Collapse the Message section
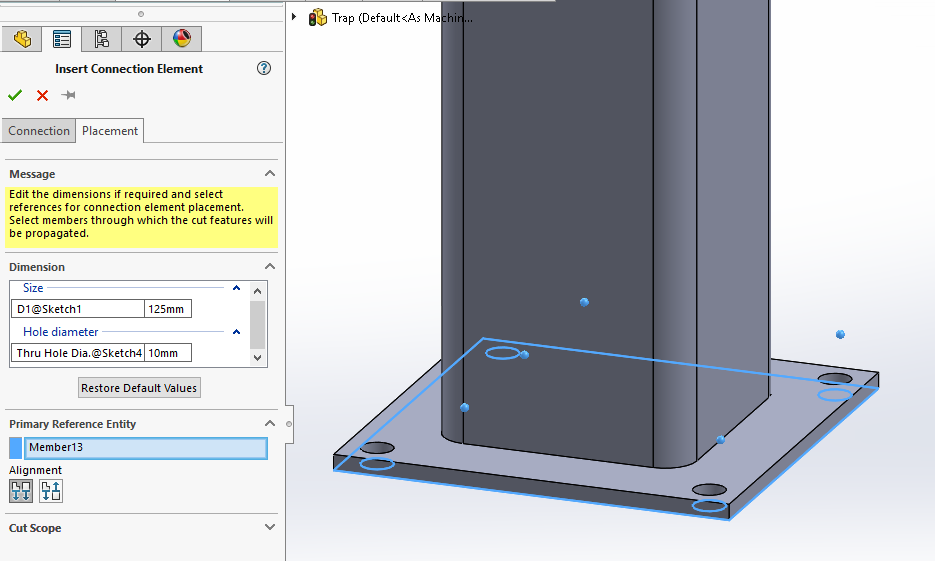Image resolution: width=935 pixels, height=561 pixels. coord(270,173)
